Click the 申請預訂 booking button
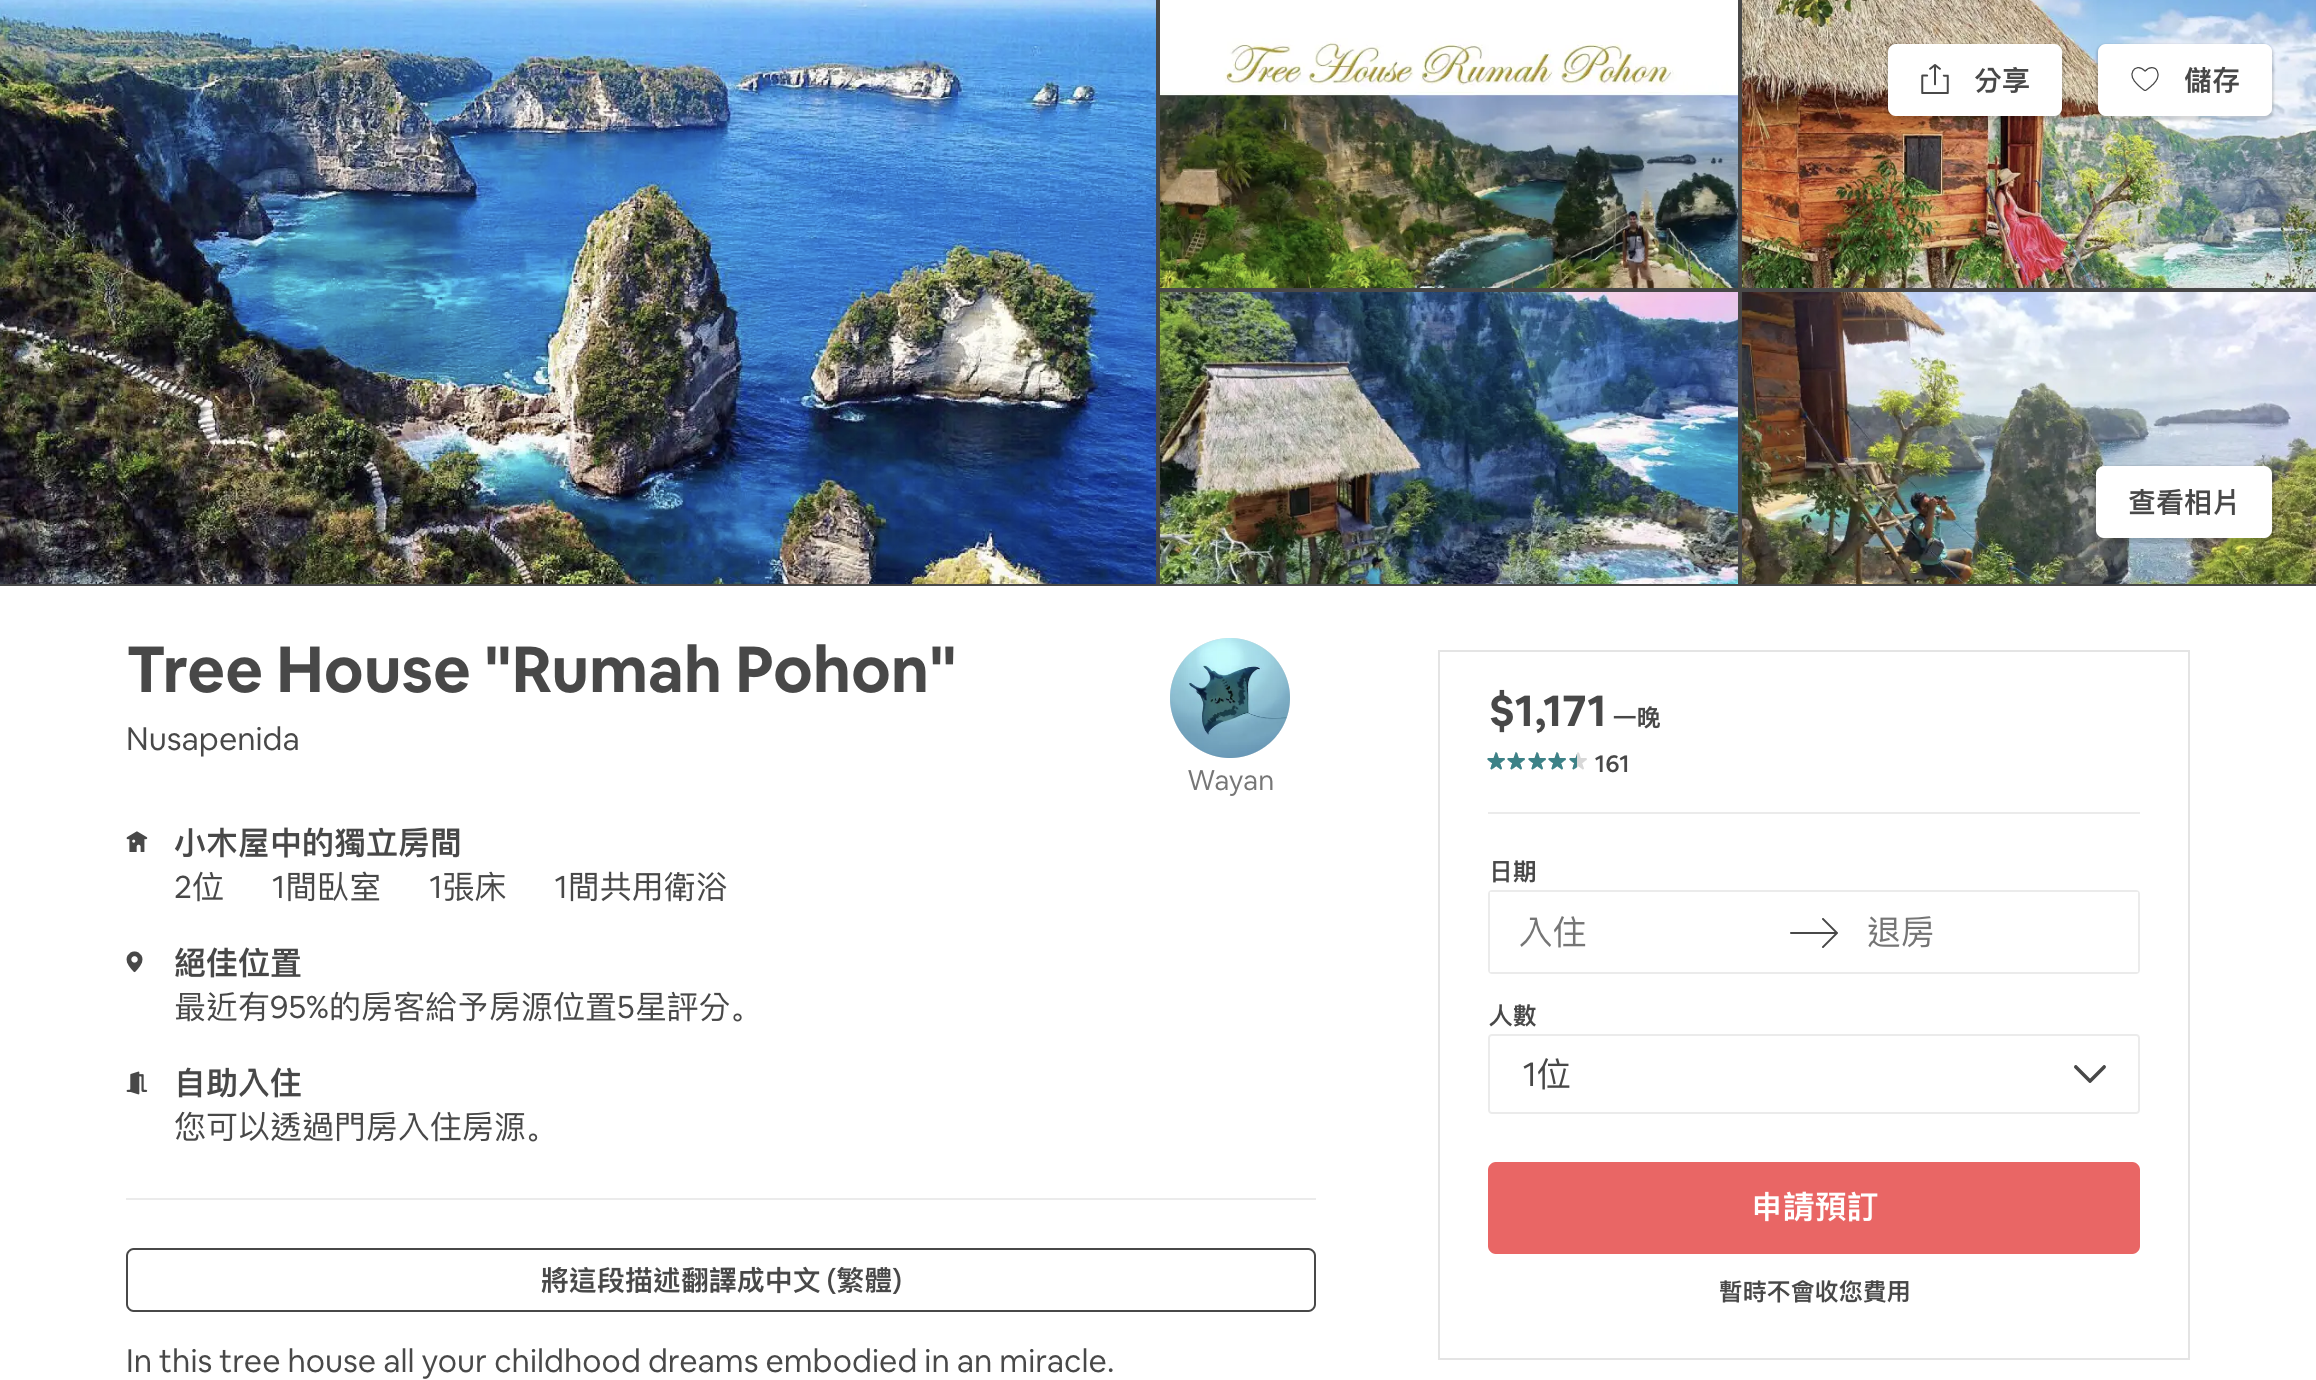 point(1813,1207)
